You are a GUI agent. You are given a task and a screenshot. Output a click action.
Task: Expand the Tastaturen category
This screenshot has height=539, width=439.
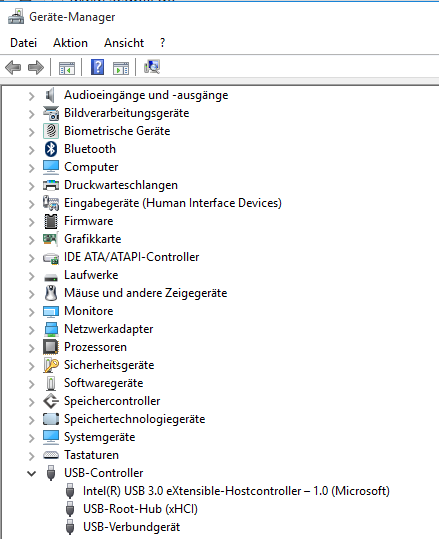32,456
